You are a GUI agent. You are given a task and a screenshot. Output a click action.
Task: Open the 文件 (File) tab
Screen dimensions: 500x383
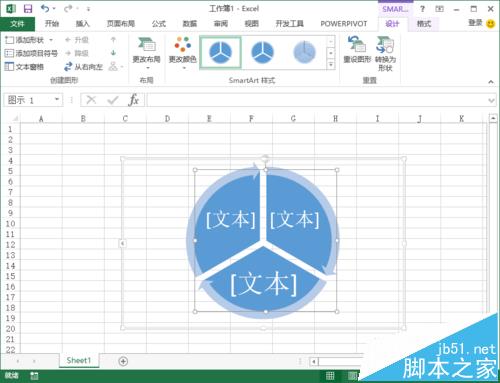17,24
